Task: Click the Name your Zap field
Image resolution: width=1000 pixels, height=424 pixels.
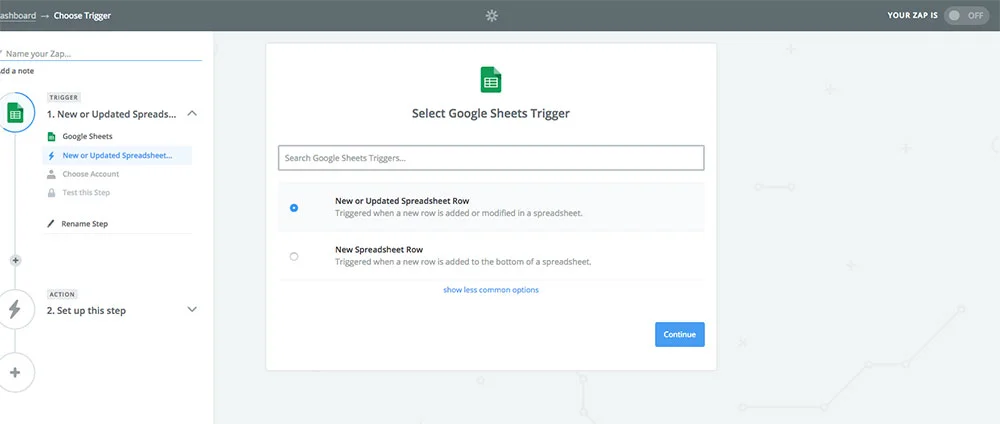Action: (101, 54)
